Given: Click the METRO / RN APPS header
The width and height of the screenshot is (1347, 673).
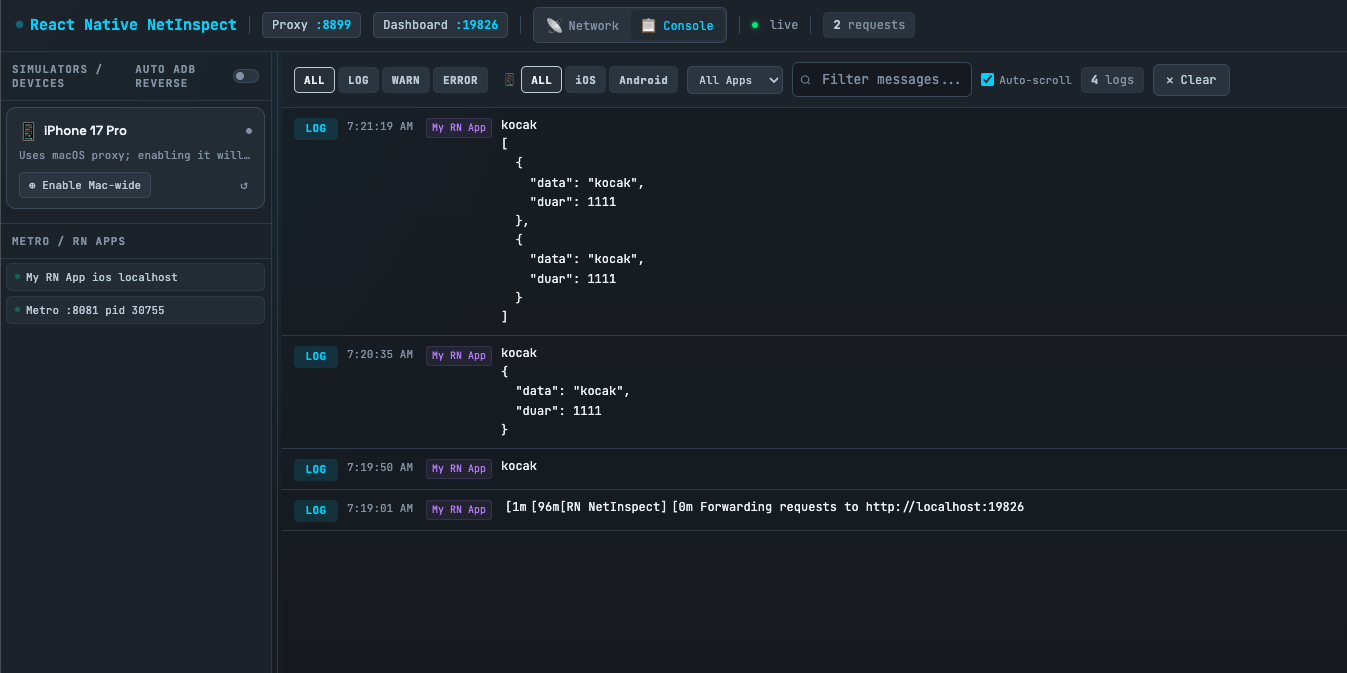Looking at the screenshot, I should click(69, 241).
